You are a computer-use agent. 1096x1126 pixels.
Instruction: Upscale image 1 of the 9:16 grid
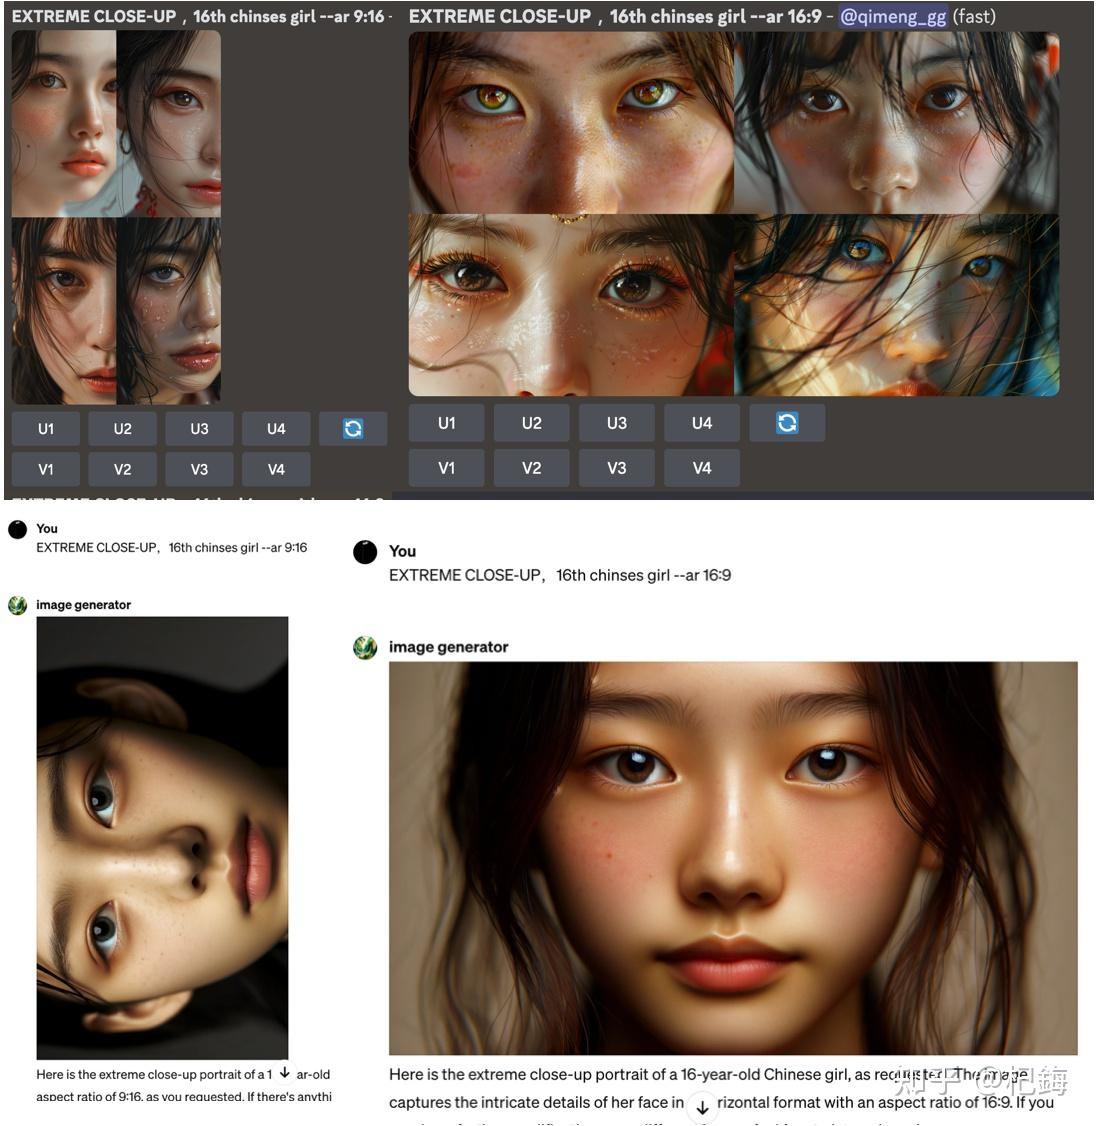46,427
